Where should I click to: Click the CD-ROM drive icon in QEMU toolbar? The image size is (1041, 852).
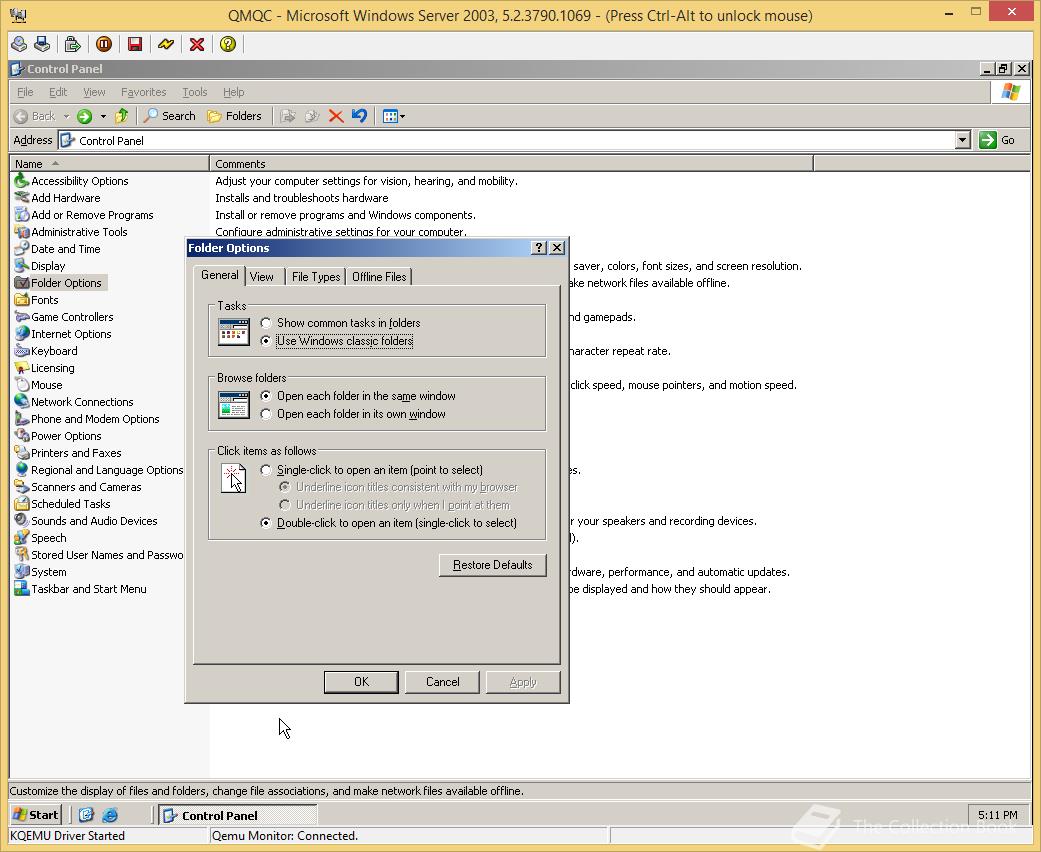(19, 44)
